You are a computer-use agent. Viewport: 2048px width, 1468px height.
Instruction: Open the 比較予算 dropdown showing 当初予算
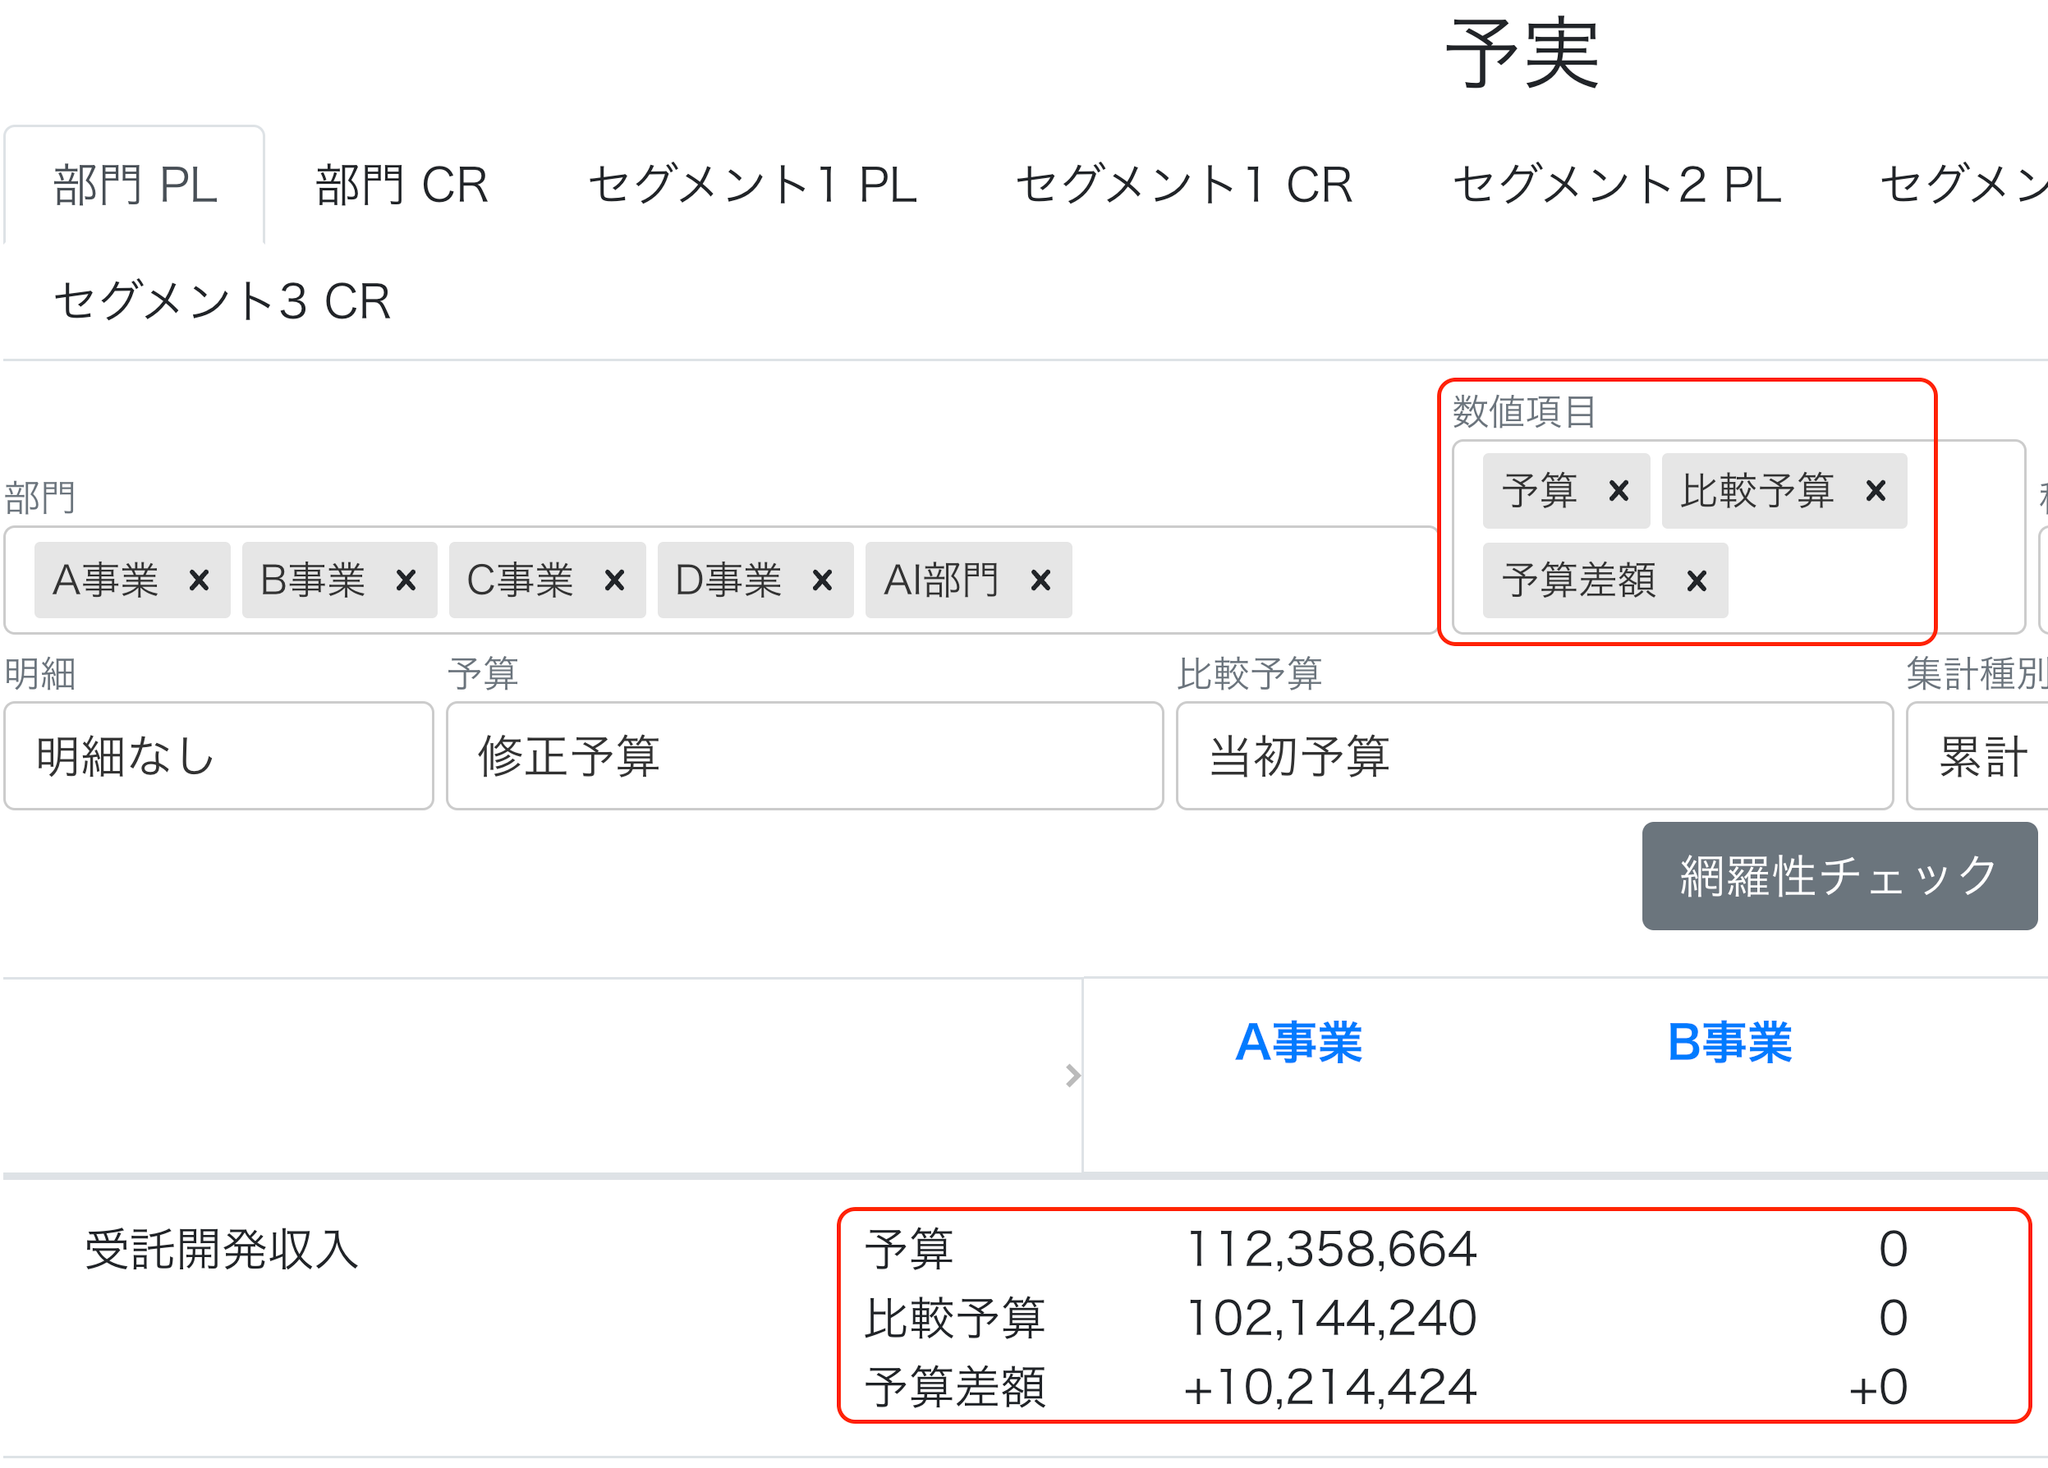pyautogui.click(x=1535, y=756)
